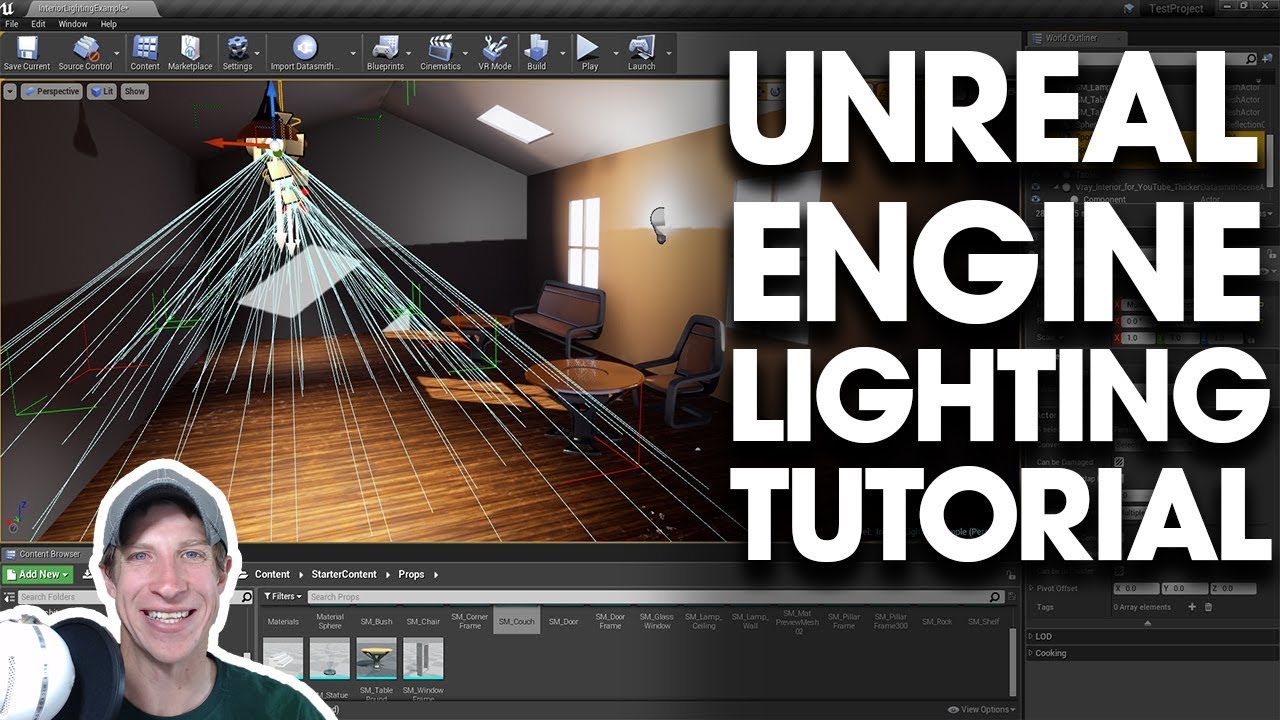The height and width of the screenshot is (720, 1280).
Task: Click sources panel toggle icon beside Search Folders
Action: (9, 597)
